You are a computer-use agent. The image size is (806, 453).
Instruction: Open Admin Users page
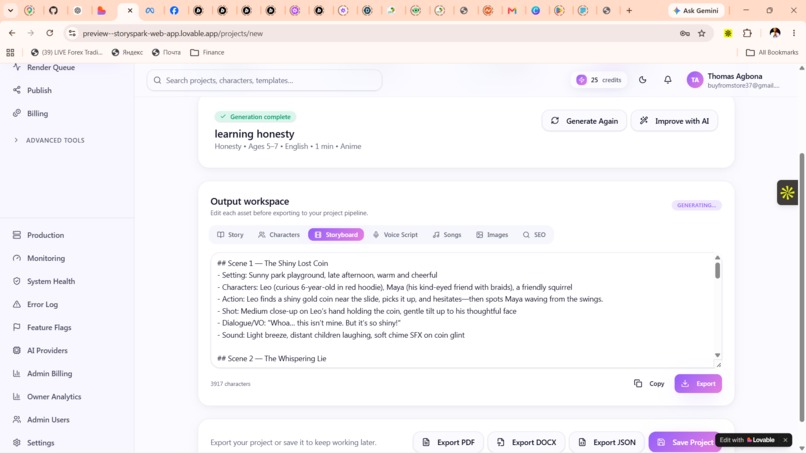tap(41, 420)
